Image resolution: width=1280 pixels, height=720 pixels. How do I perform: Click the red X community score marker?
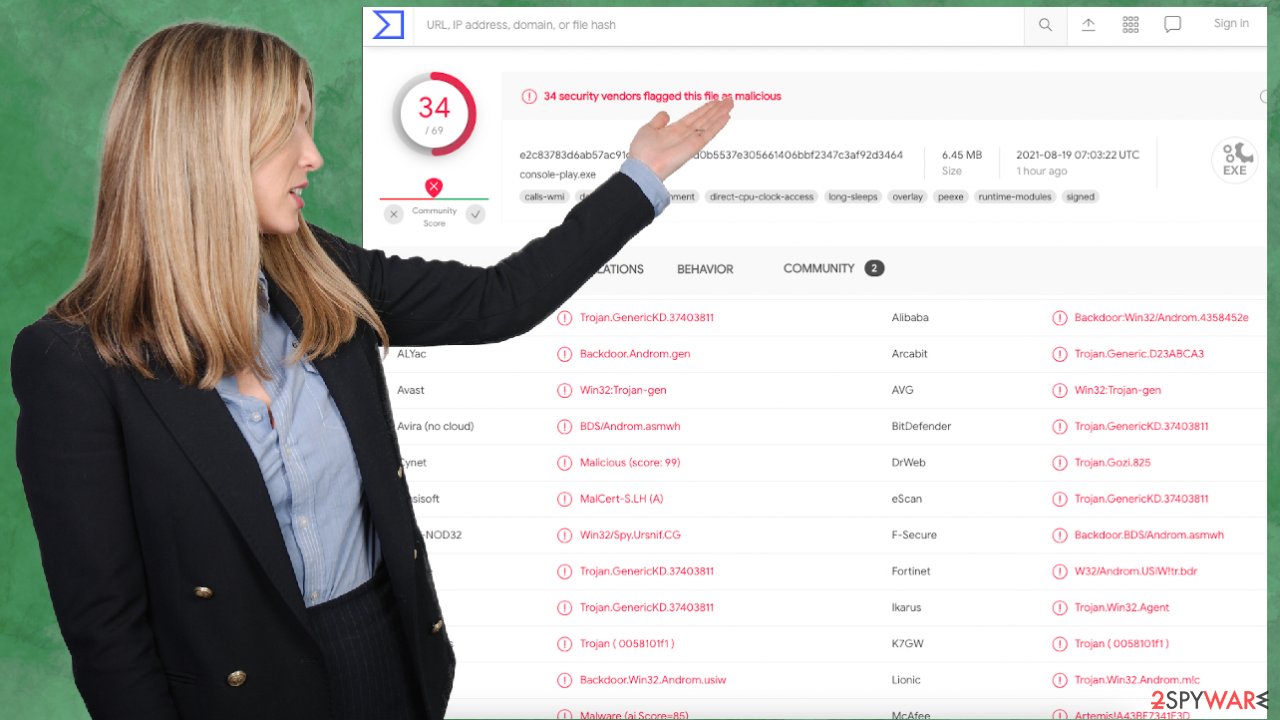[433, 186]
